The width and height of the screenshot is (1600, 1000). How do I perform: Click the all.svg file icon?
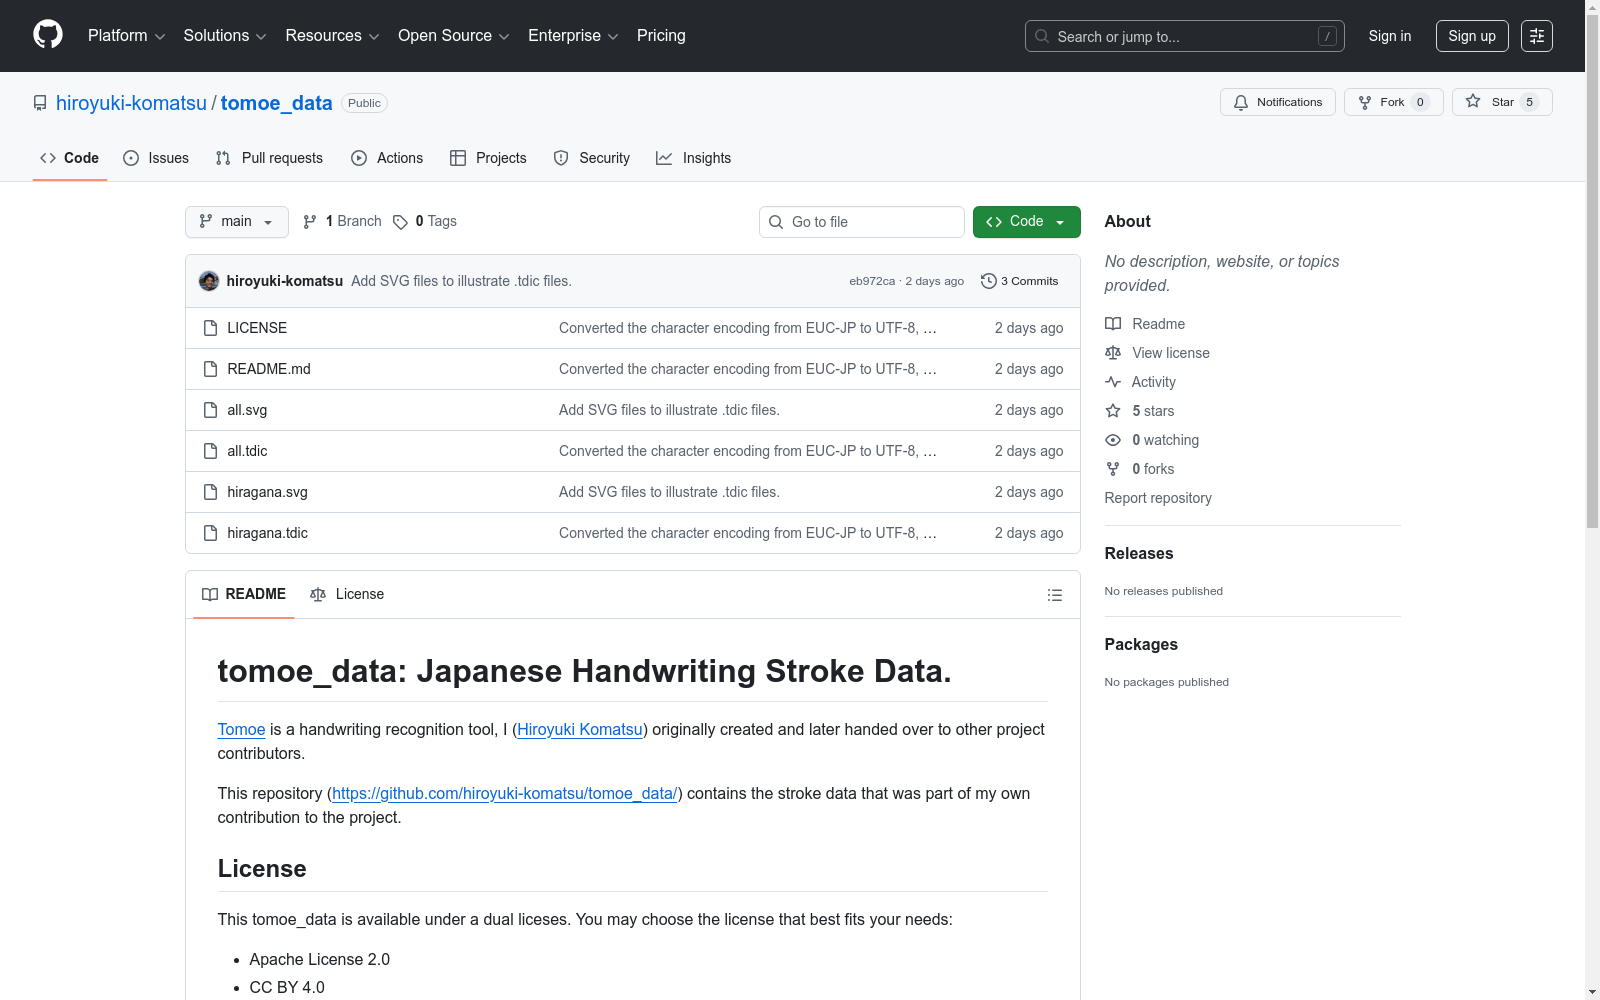pyautogui.click(x=210, y=410)
